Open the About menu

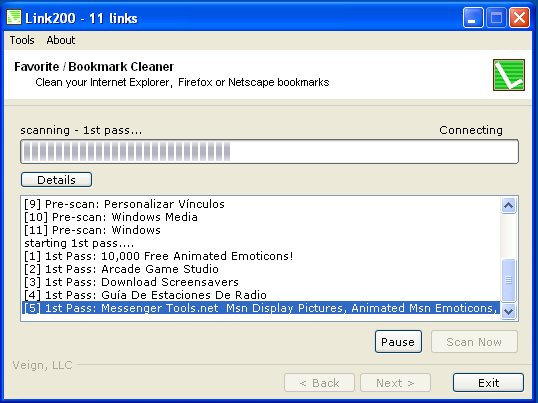[61, 40]
